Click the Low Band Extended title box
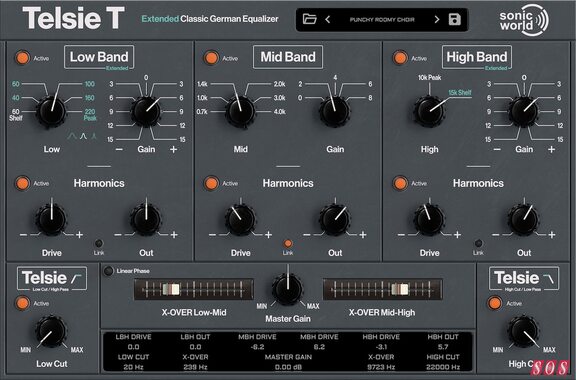 [99, 57]
